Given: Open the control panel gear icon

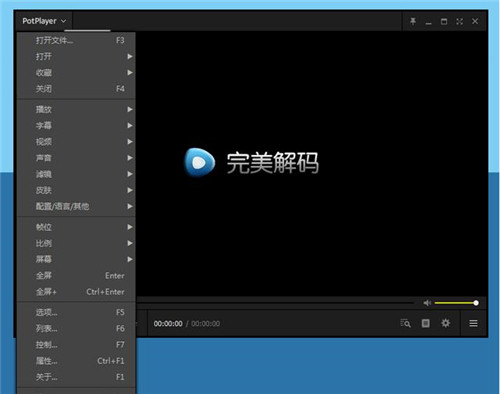Looking at the screenshot, I should (446, 323).
